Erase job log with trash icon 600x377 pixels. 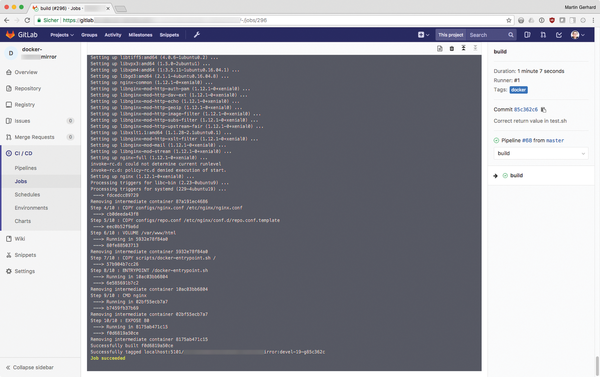pyautogui.click(x=452, y=49)
